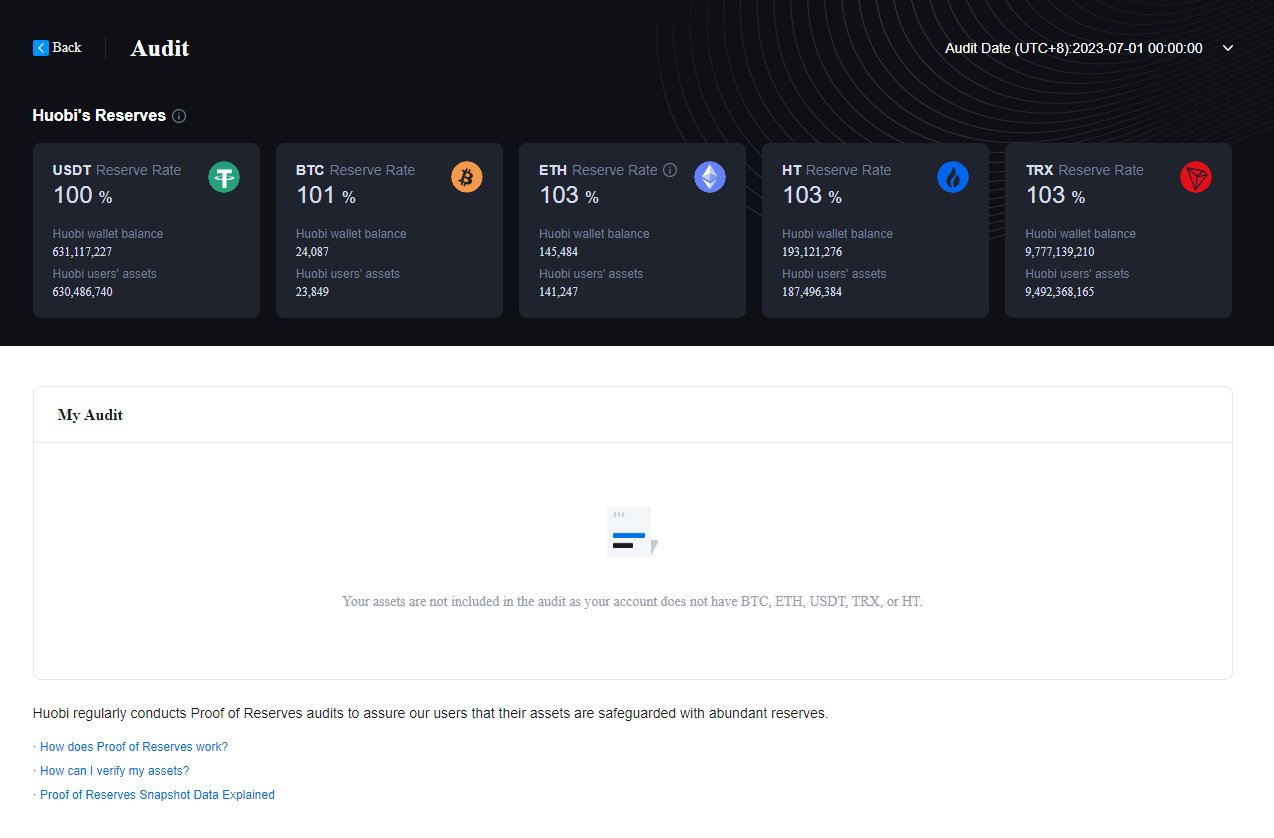Click the Audit page title
The height and width of the screenshot is (838, 1274).
click(x=160, y=48)
